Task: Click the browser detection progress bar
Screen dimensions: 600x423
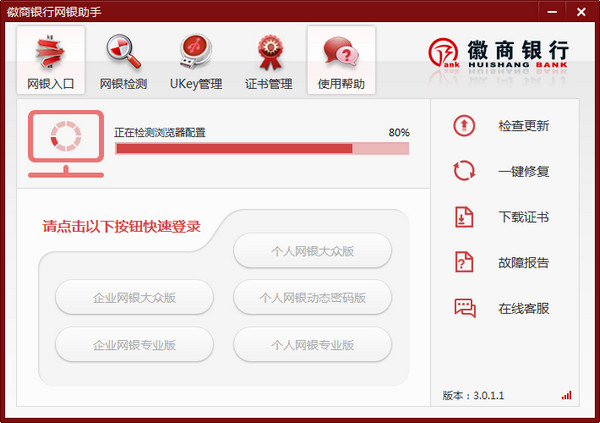Action: click(x=262, y=149)
